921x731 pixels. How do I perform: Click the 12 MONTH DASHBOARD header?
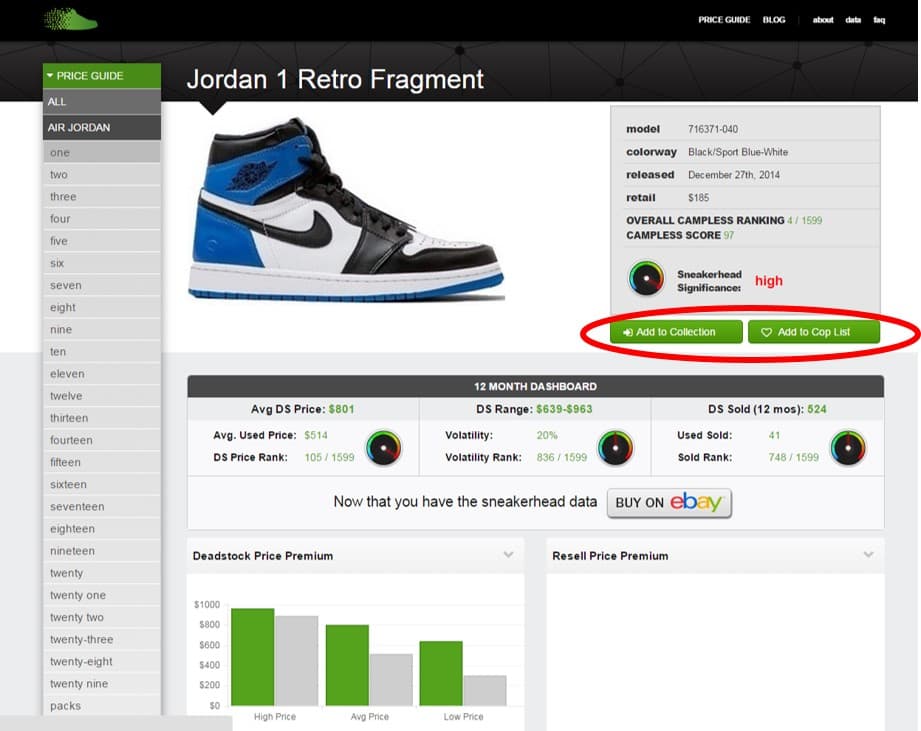pos(535,386)
